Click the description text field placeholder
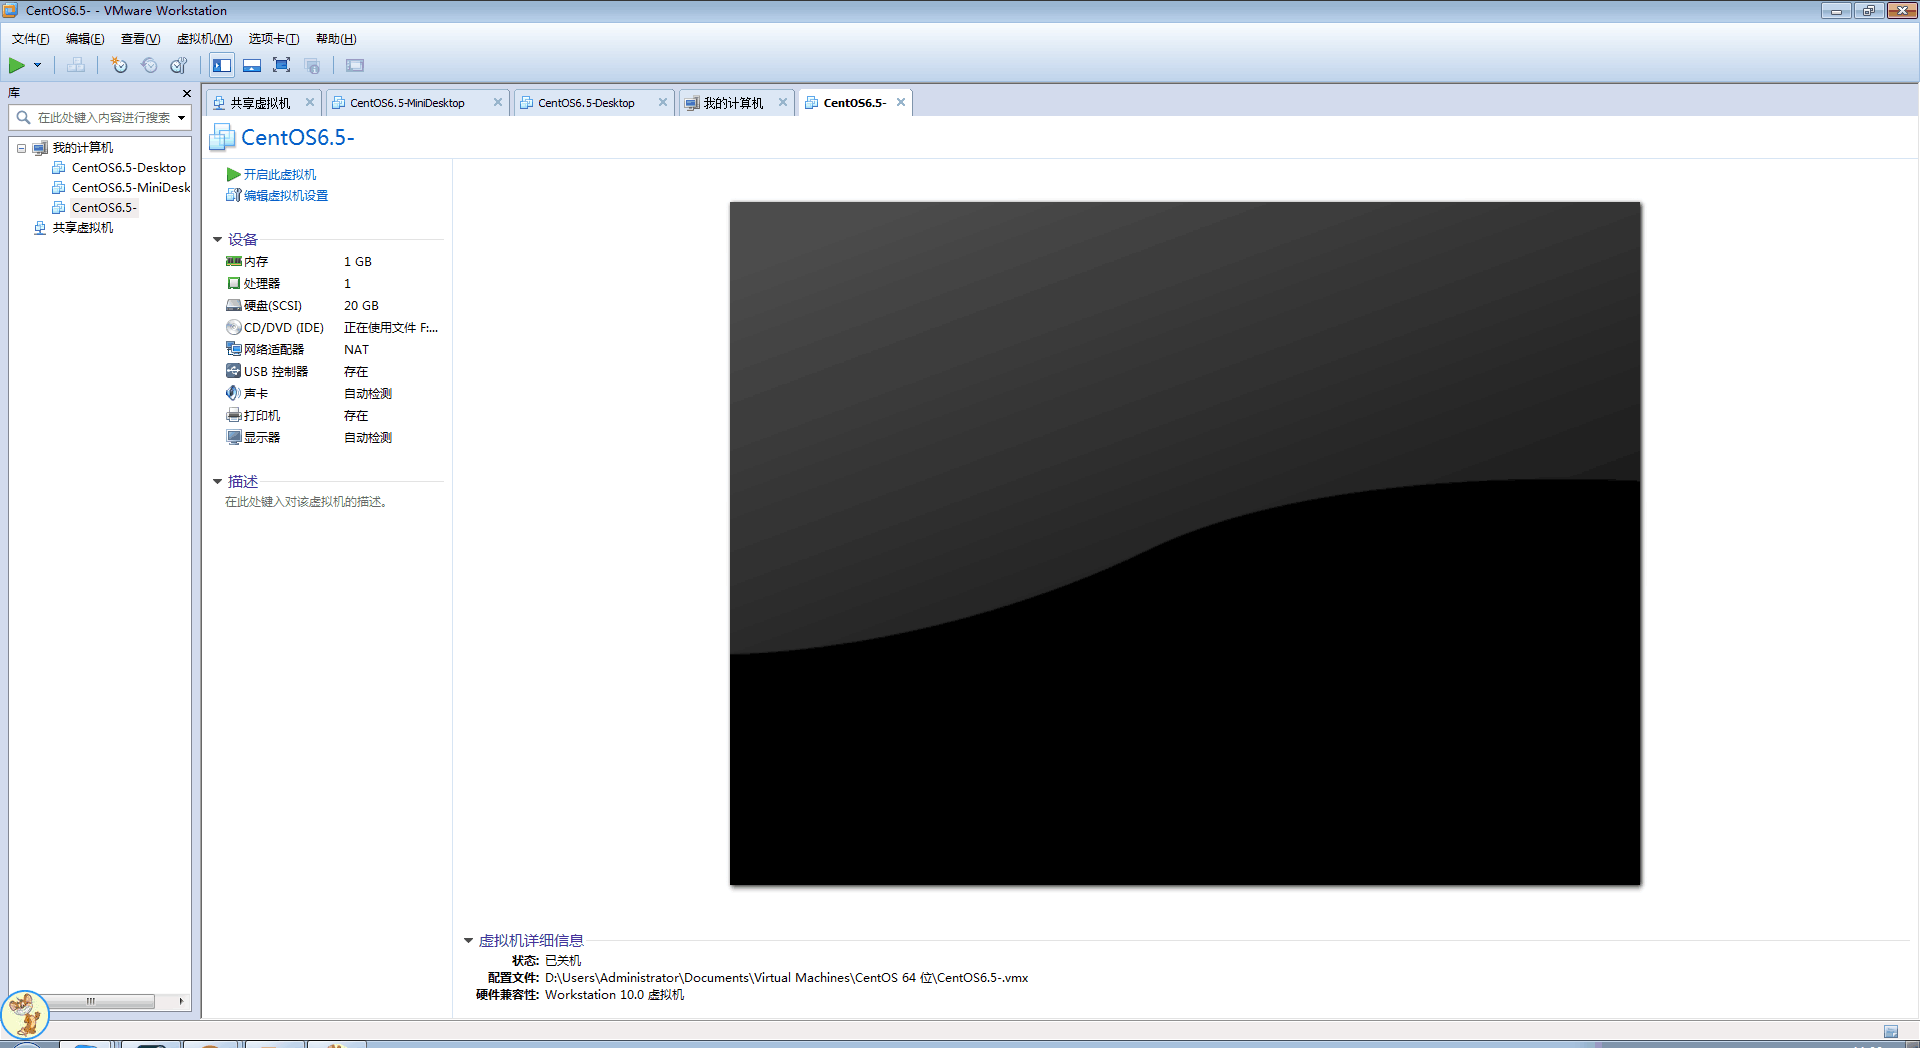This screenshot has width=1920, height=1048. (306, 502)
